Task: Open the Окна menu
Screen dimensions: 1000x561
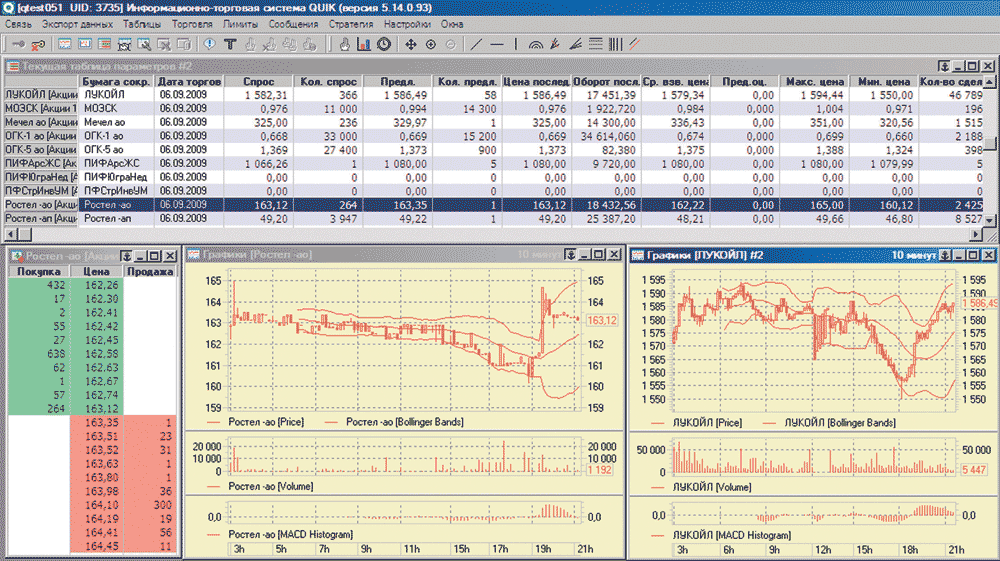Action: click(x=452, y=24)
